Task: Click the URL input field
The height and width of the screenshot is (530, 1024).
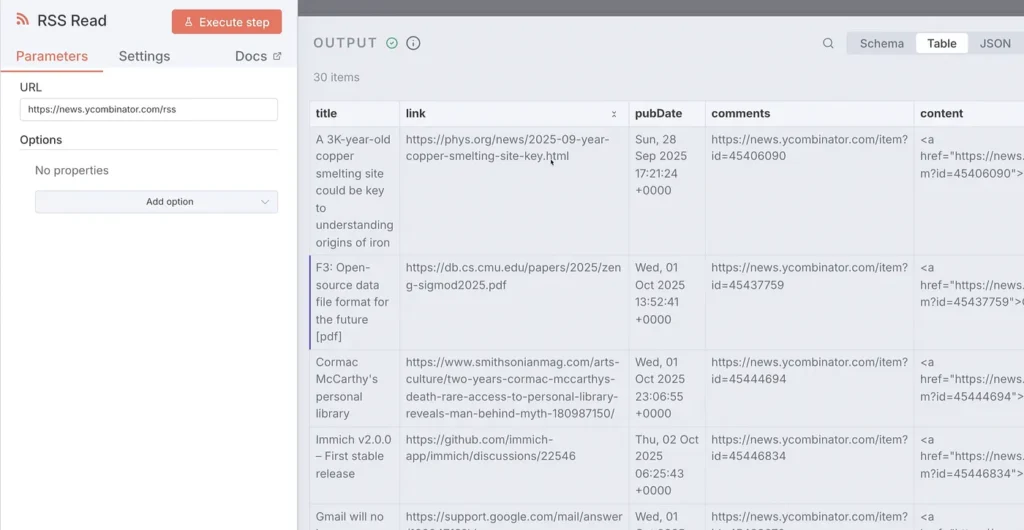Action: coord(149,110)
